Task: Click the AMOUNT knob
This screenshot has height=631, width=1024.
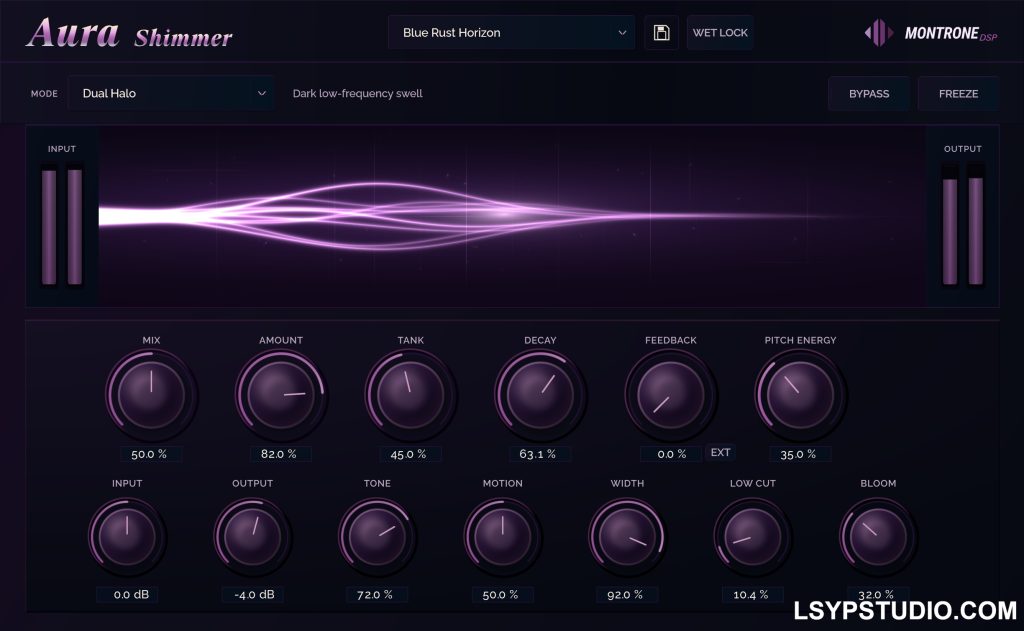Action: 280,395
